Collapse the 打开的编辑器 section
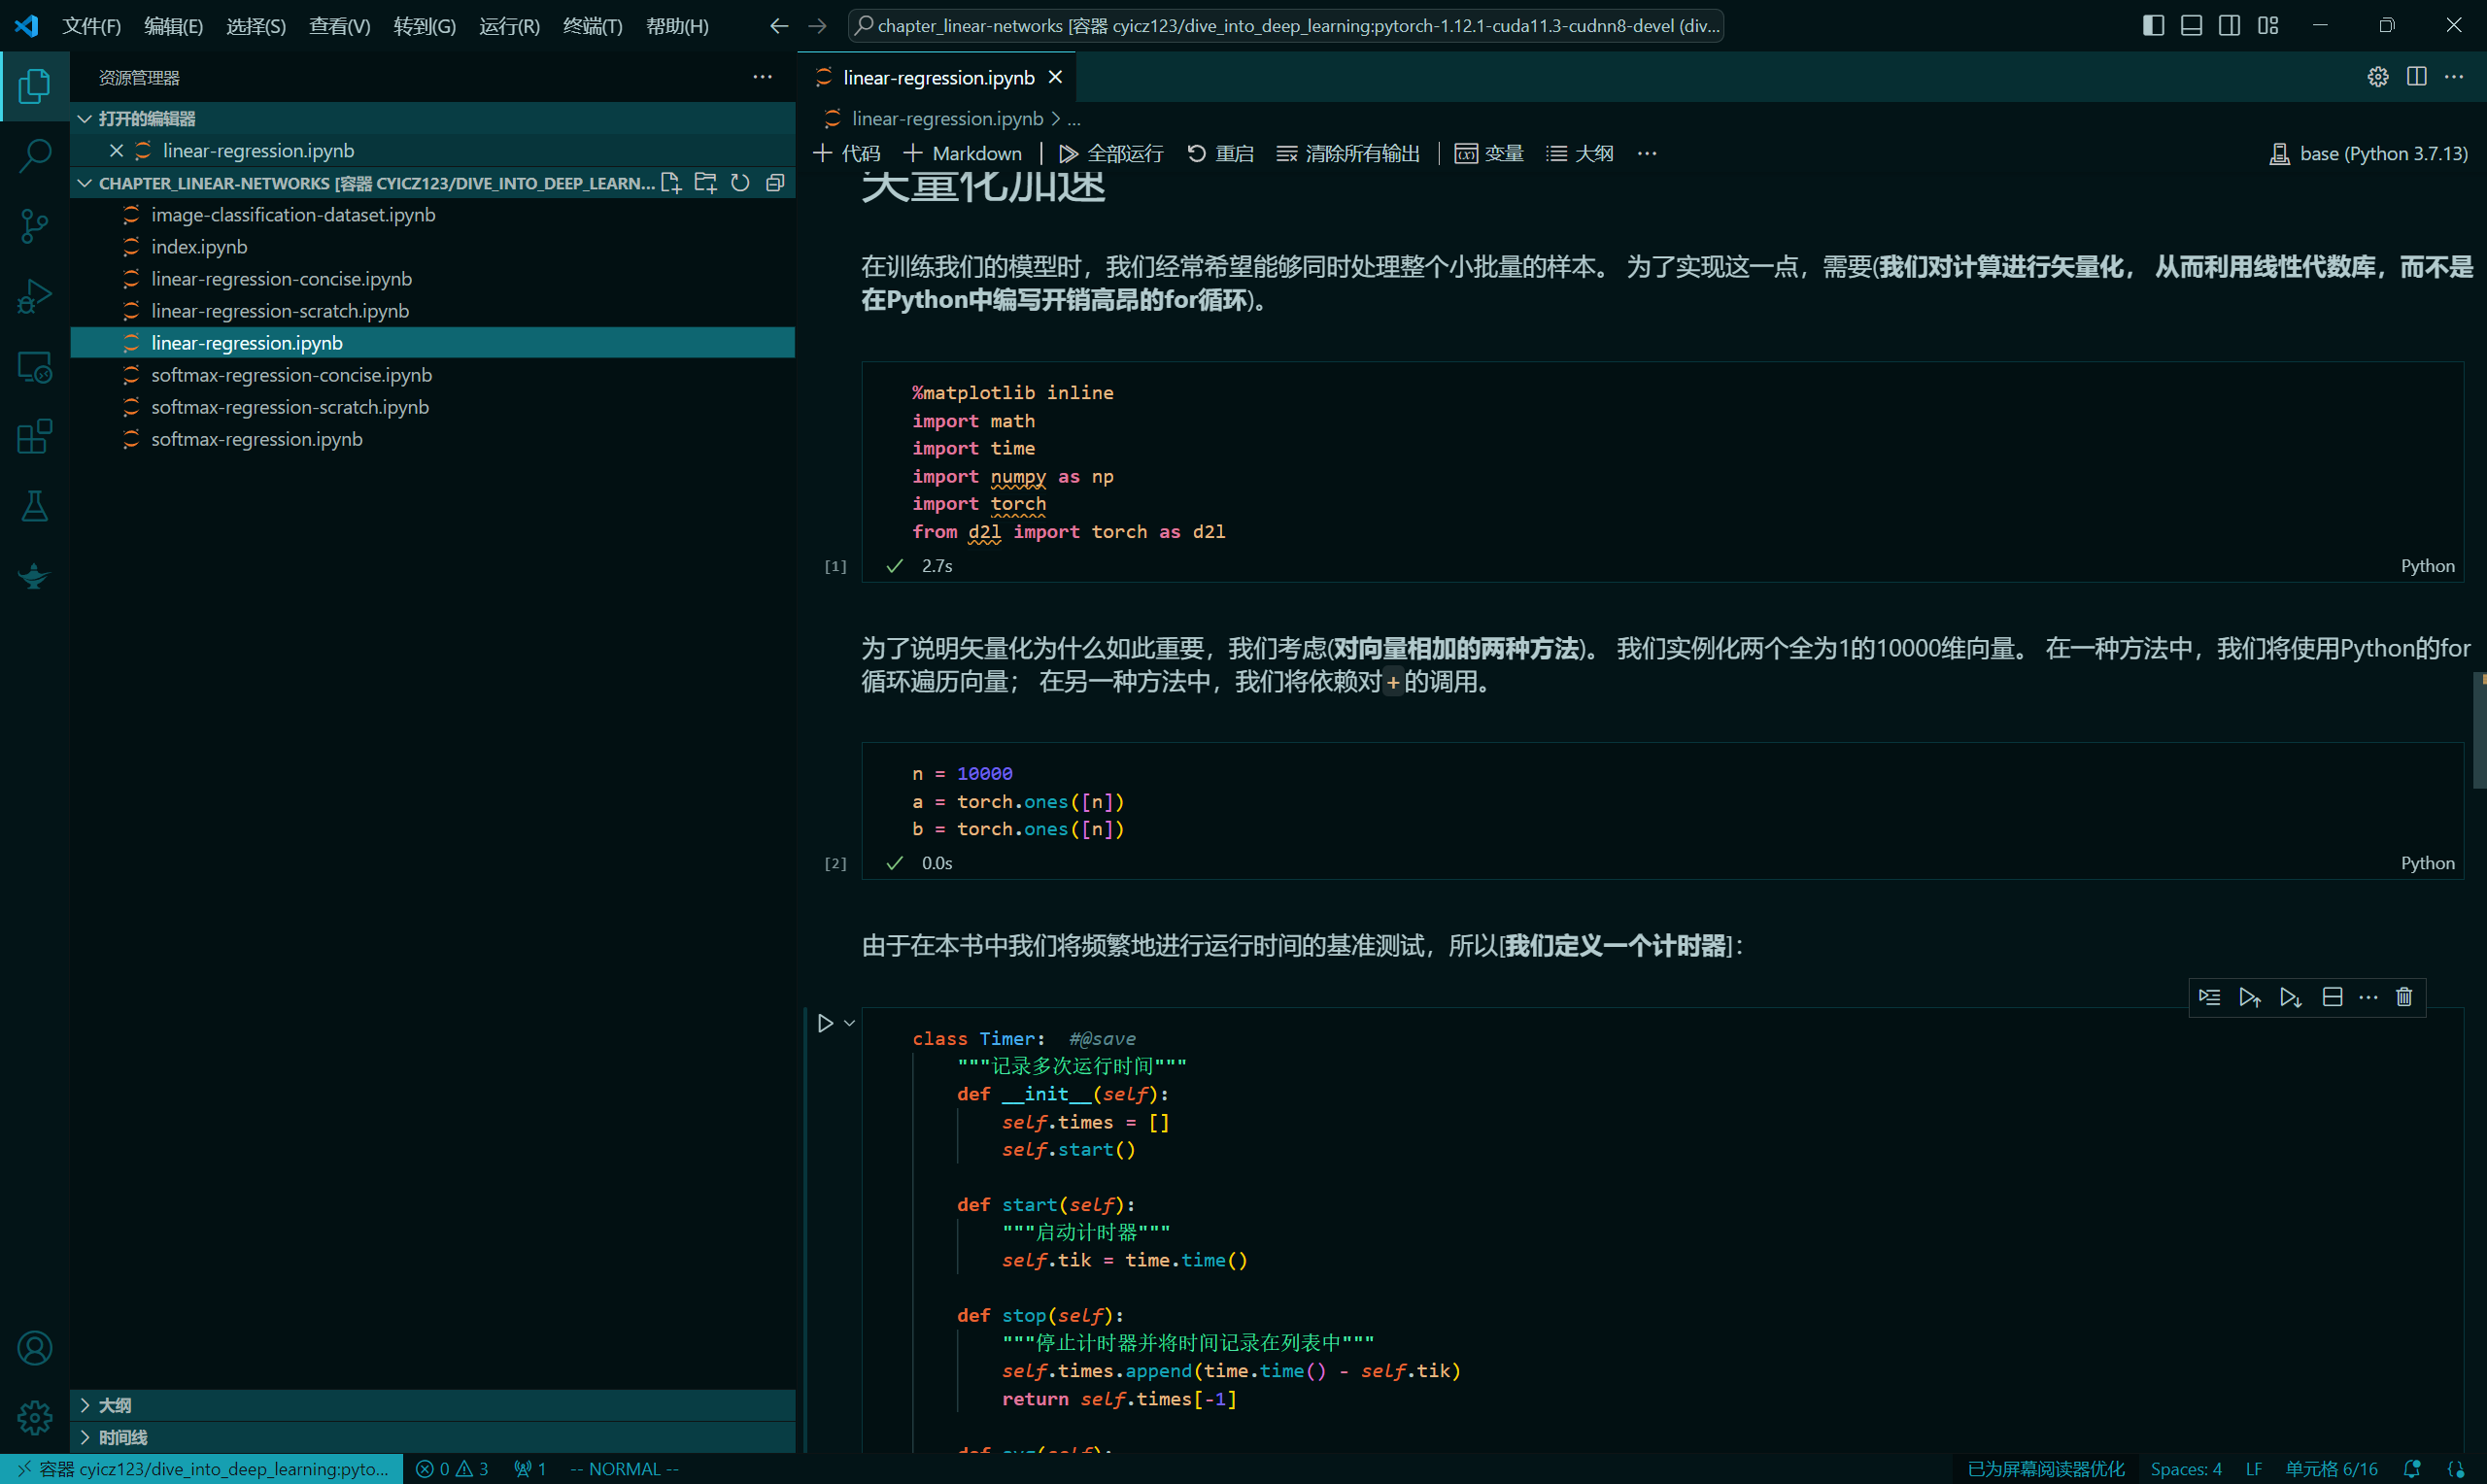 pos(84,118)
